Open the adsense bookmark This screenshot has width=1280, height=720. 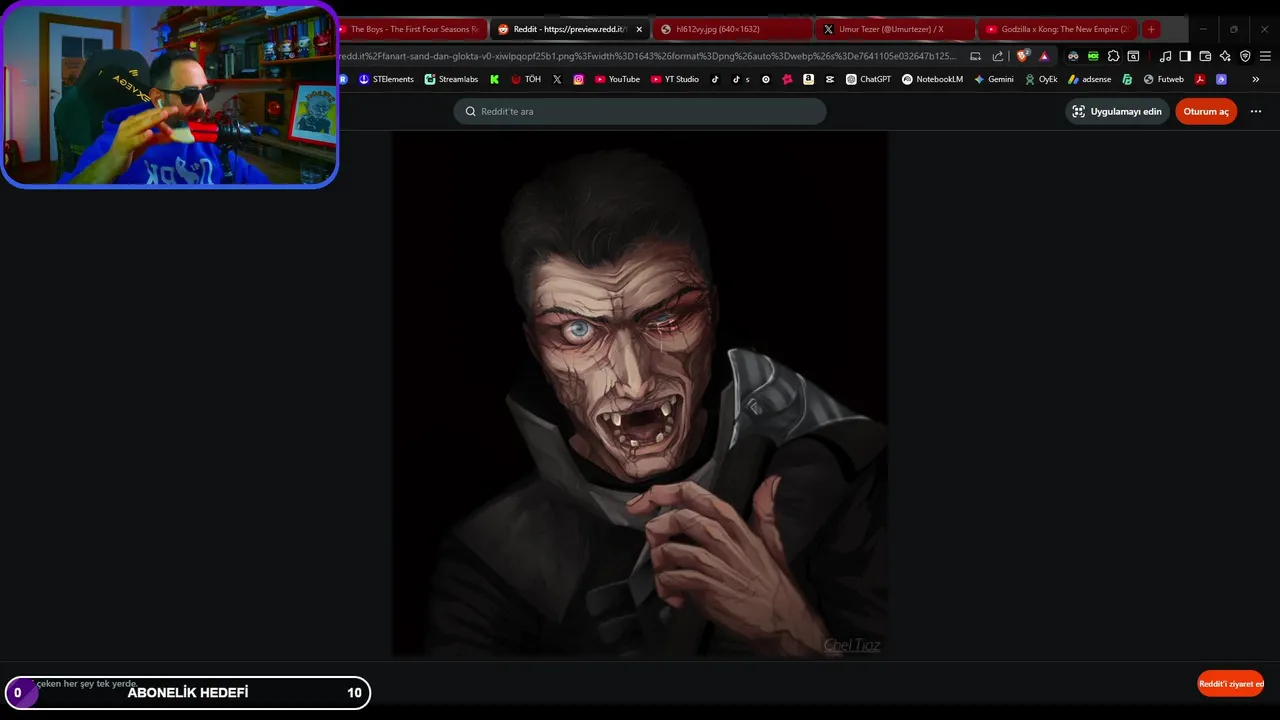1089,79
